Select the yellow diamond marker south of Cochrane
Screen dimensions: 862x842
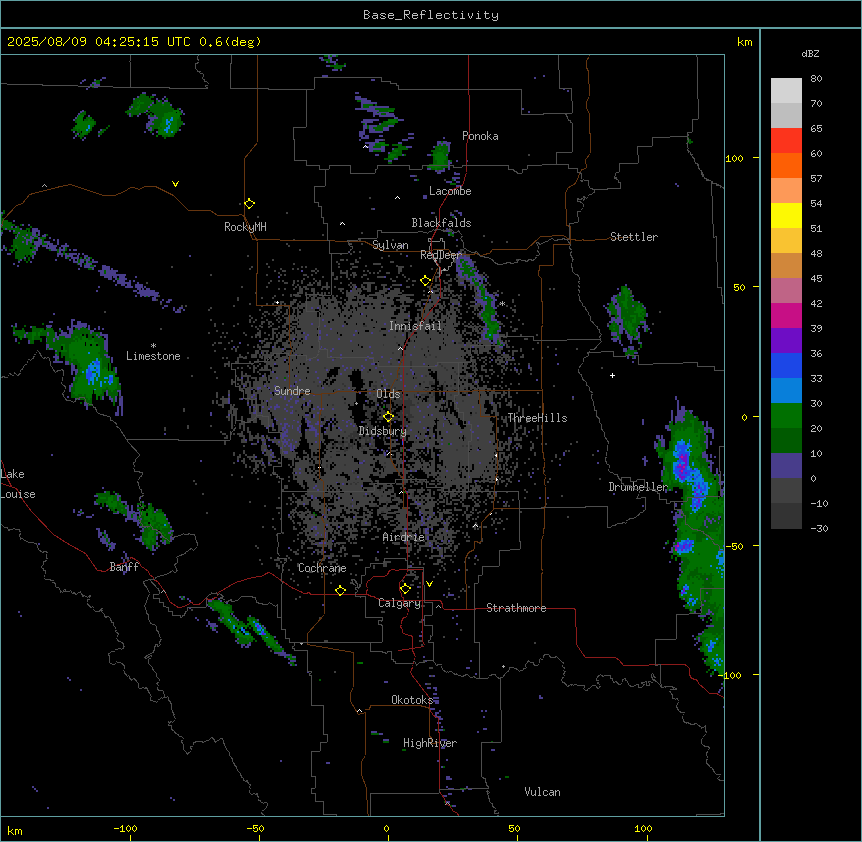(340, 590)
